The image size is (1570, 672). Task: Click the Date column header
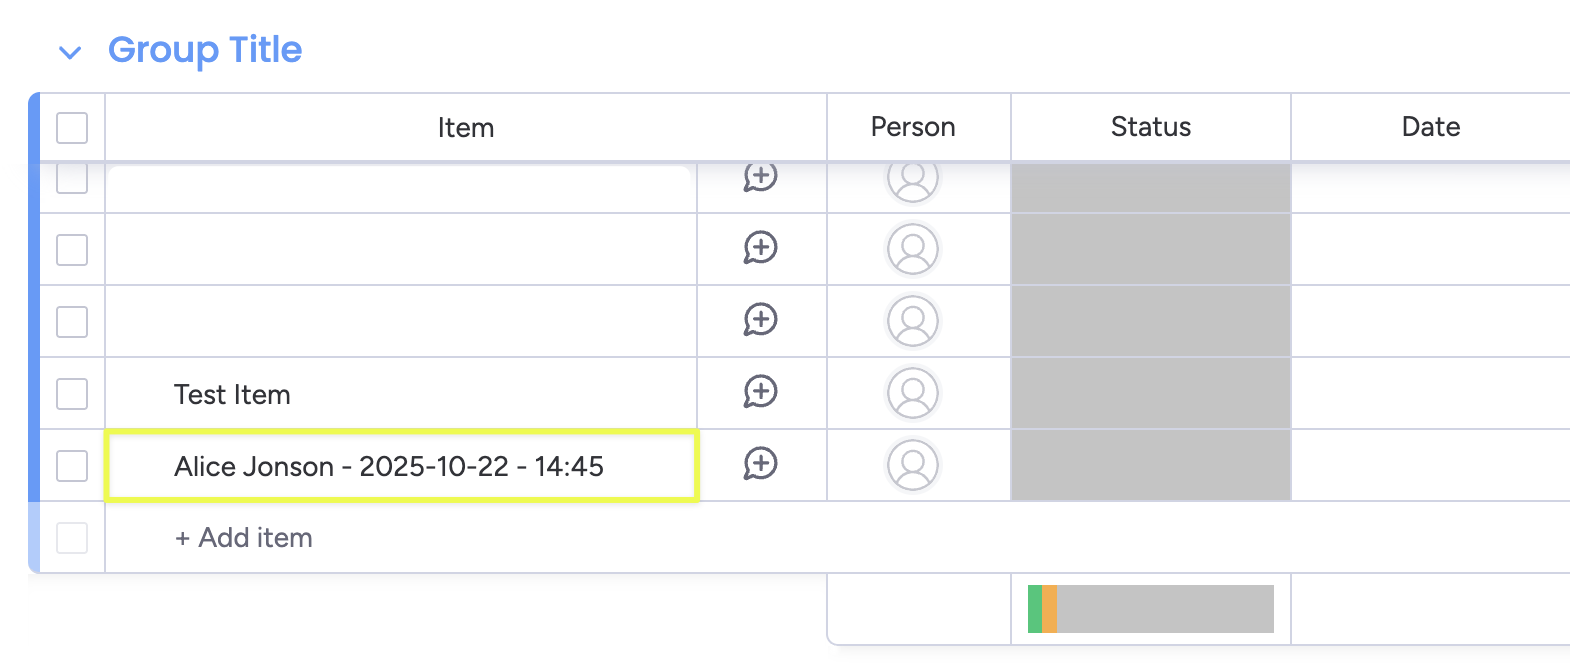pyautogui.click(x=1430, y=127)
